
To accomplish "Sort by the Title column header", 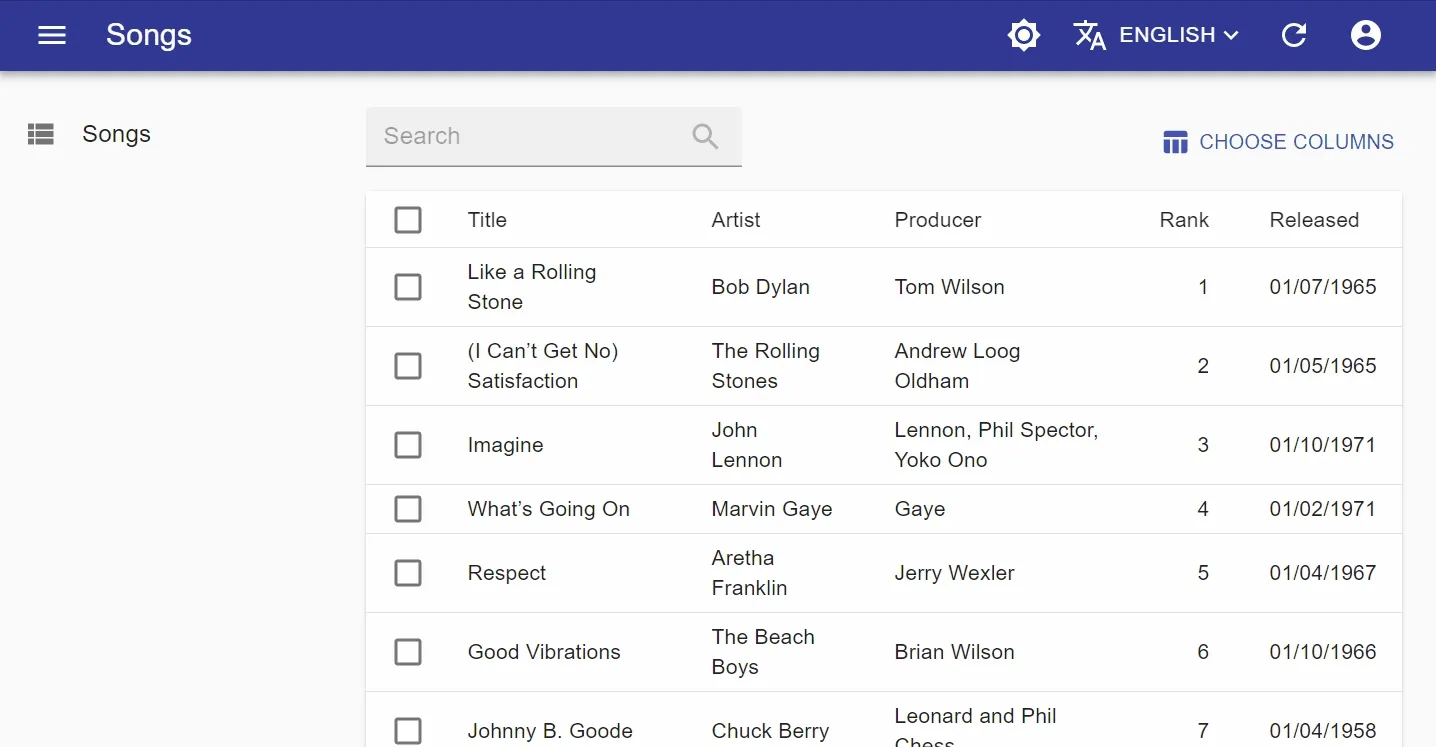I will 487,220.
